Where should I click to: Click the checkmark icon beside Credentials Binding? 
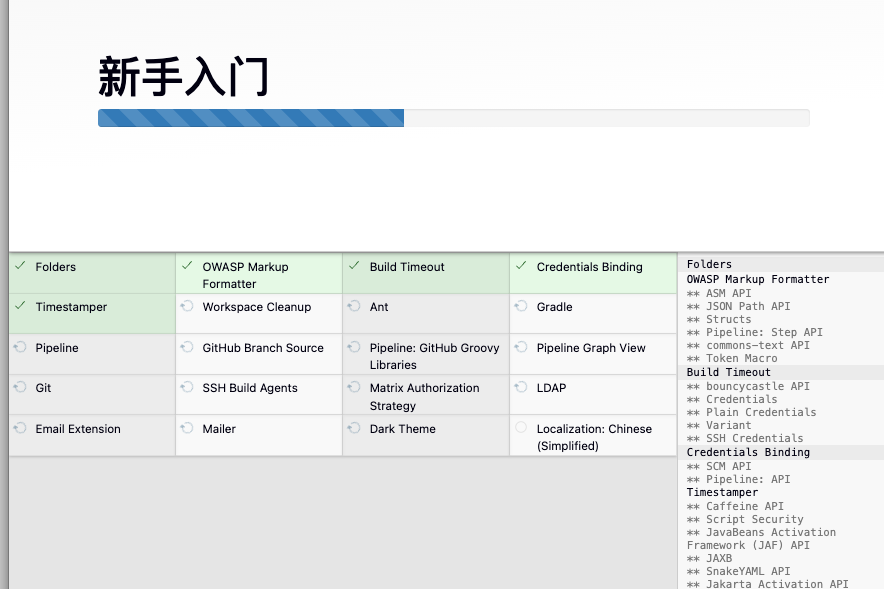pos(521,265)
